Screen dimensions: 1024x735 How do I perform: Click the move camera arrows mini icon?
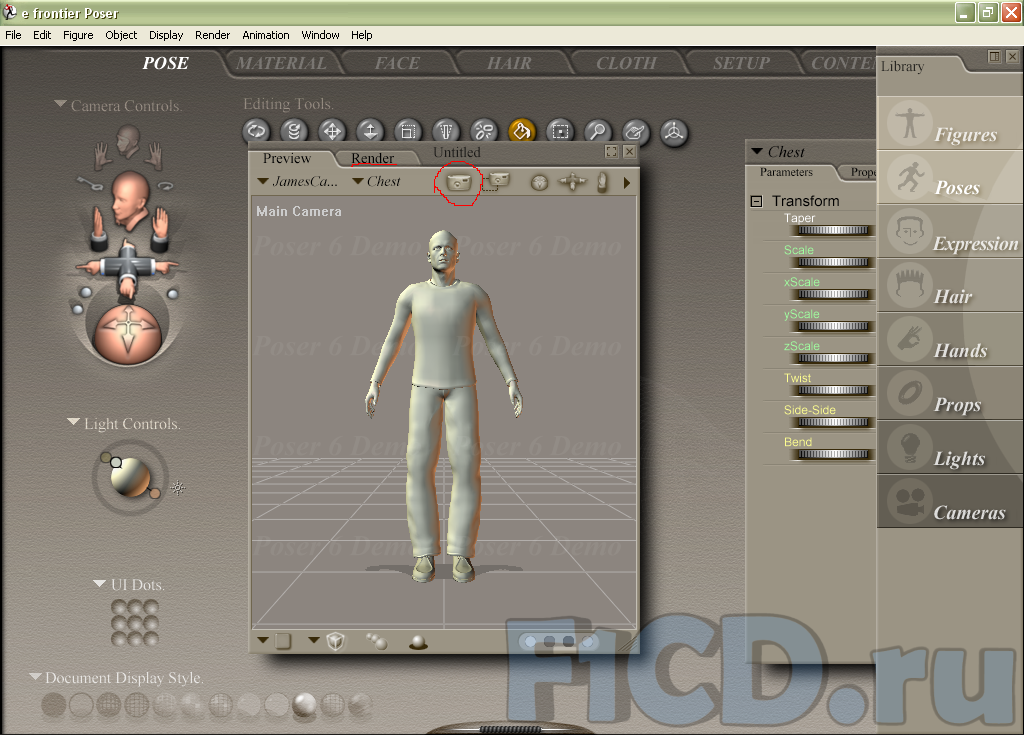[x=572, y=182]
